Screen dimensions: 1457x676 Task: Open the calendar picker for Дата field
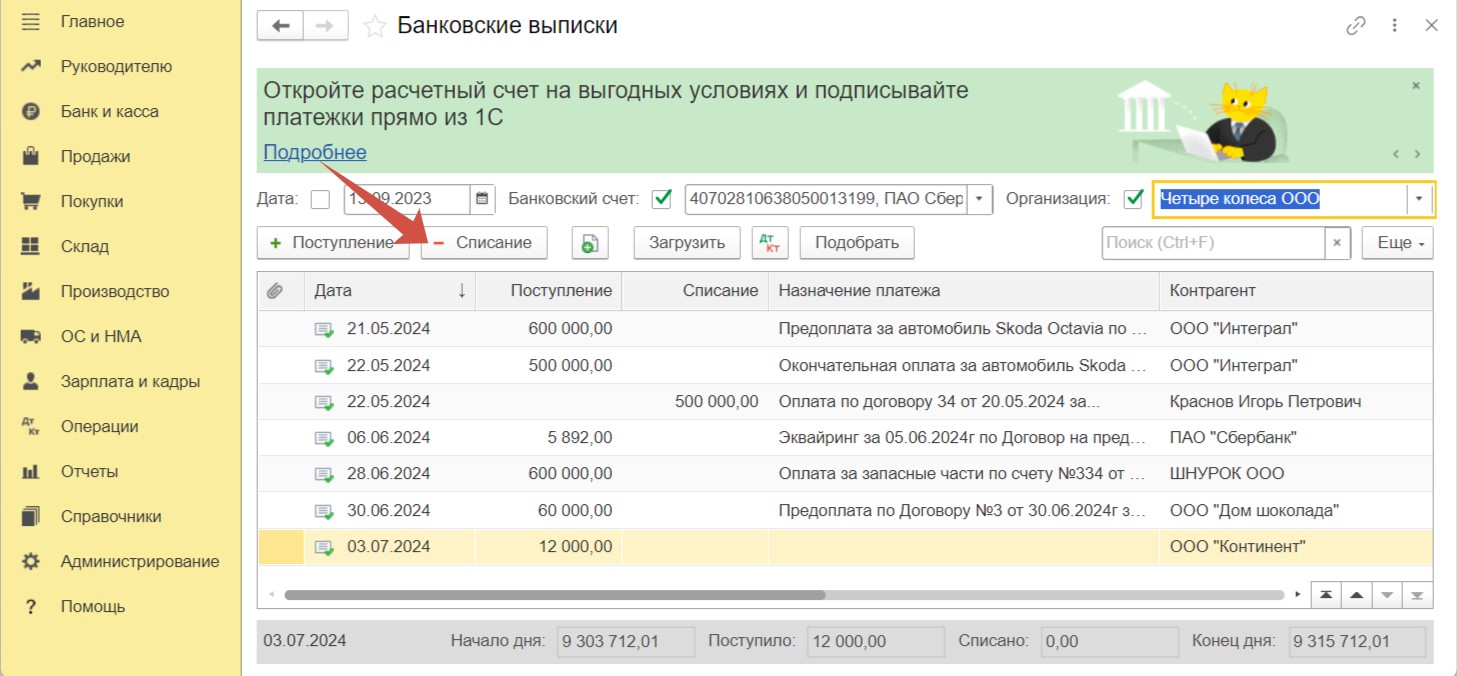[x=483, y=199]
